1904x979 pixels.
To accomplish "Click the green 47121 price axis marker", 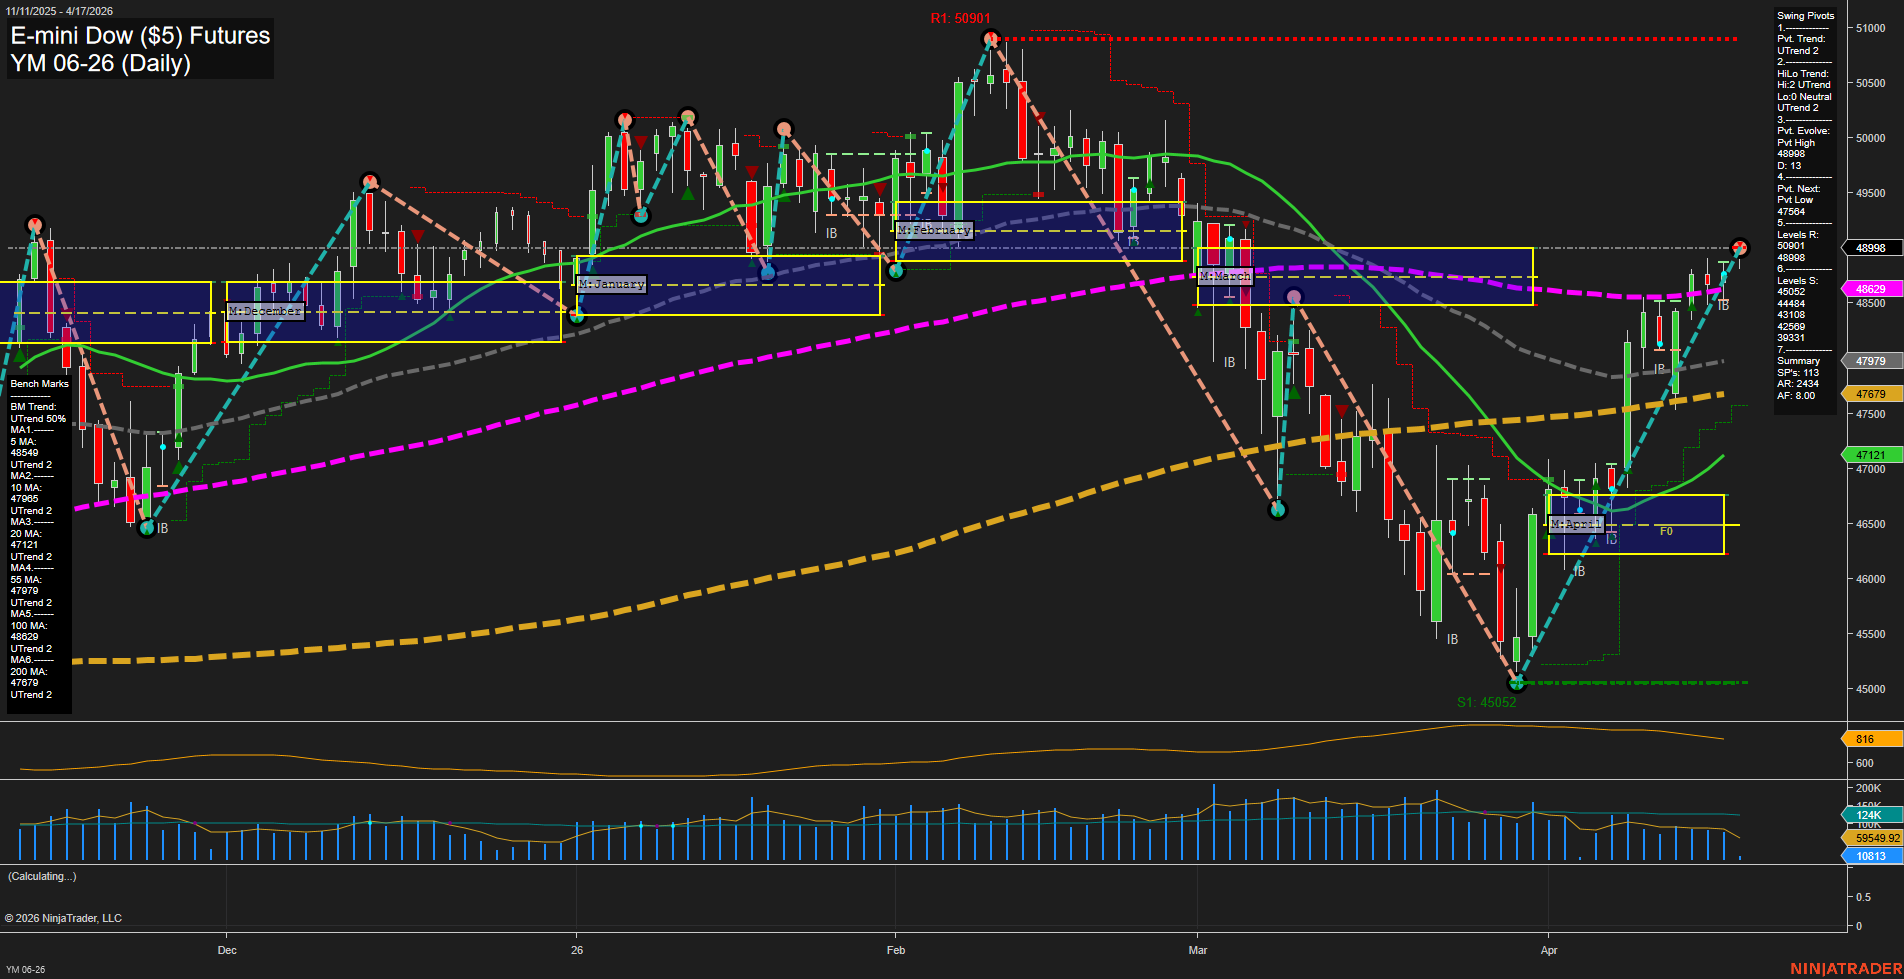I will tap(1870, 455).
